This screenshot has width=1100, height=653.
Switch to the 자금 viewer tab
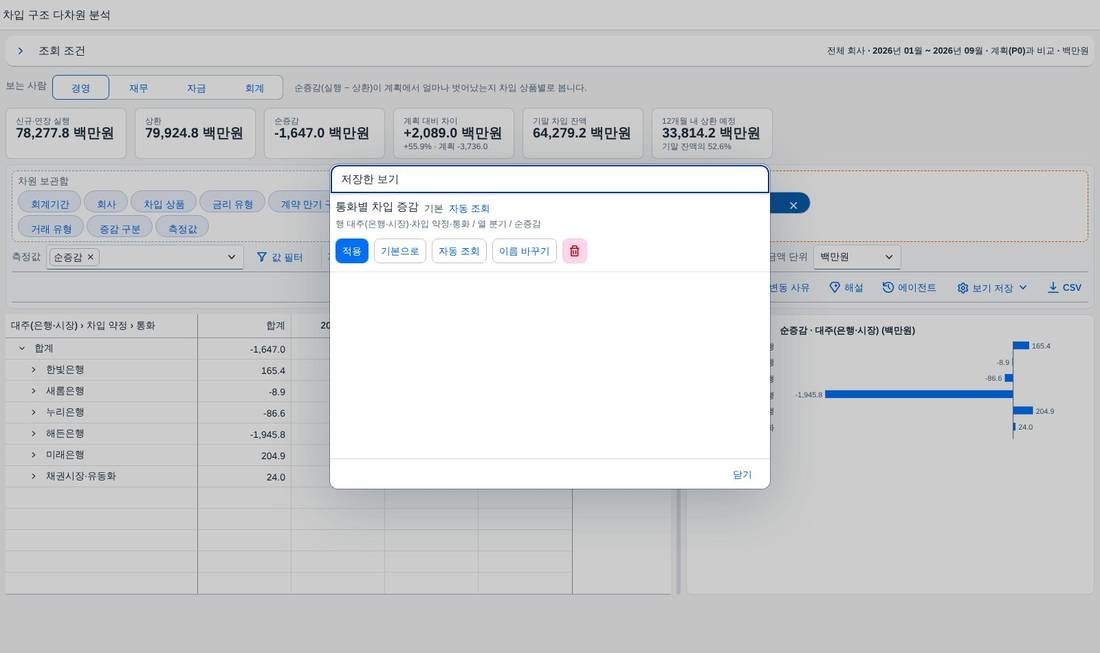point(196,88)
